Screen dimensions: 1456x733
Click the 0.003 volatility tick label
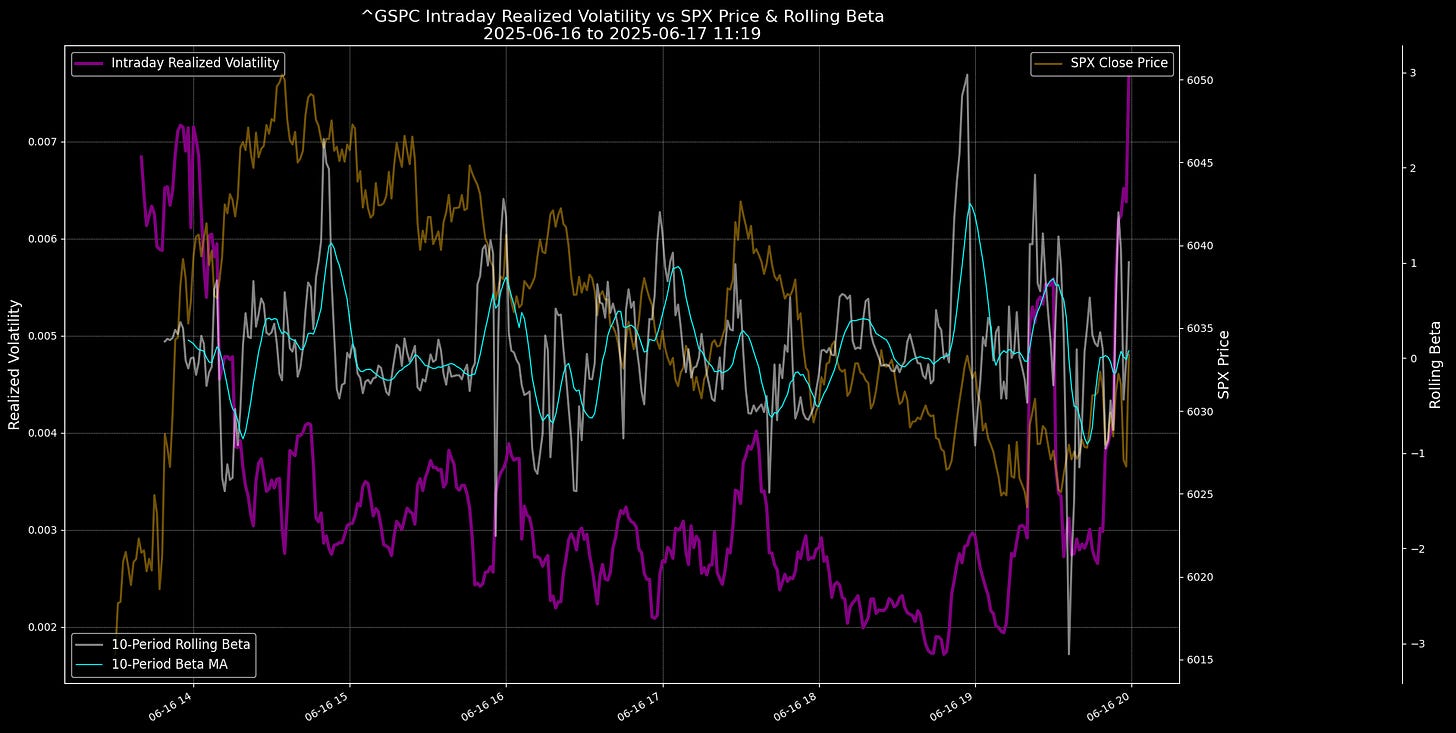[x=43, y=530]
